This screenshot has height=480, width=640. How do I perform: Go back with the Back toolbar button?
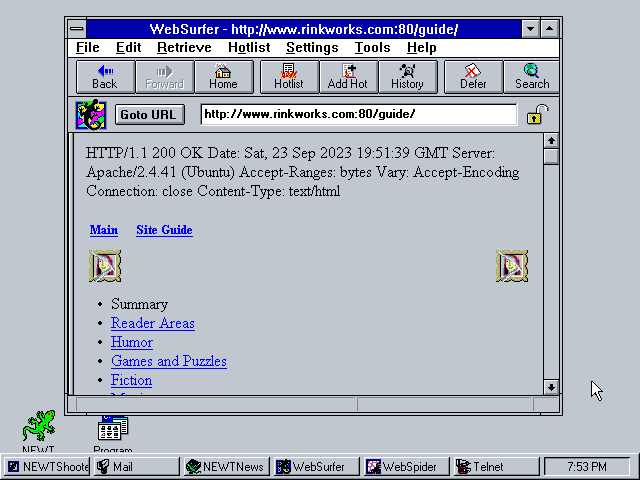(105, 77)
